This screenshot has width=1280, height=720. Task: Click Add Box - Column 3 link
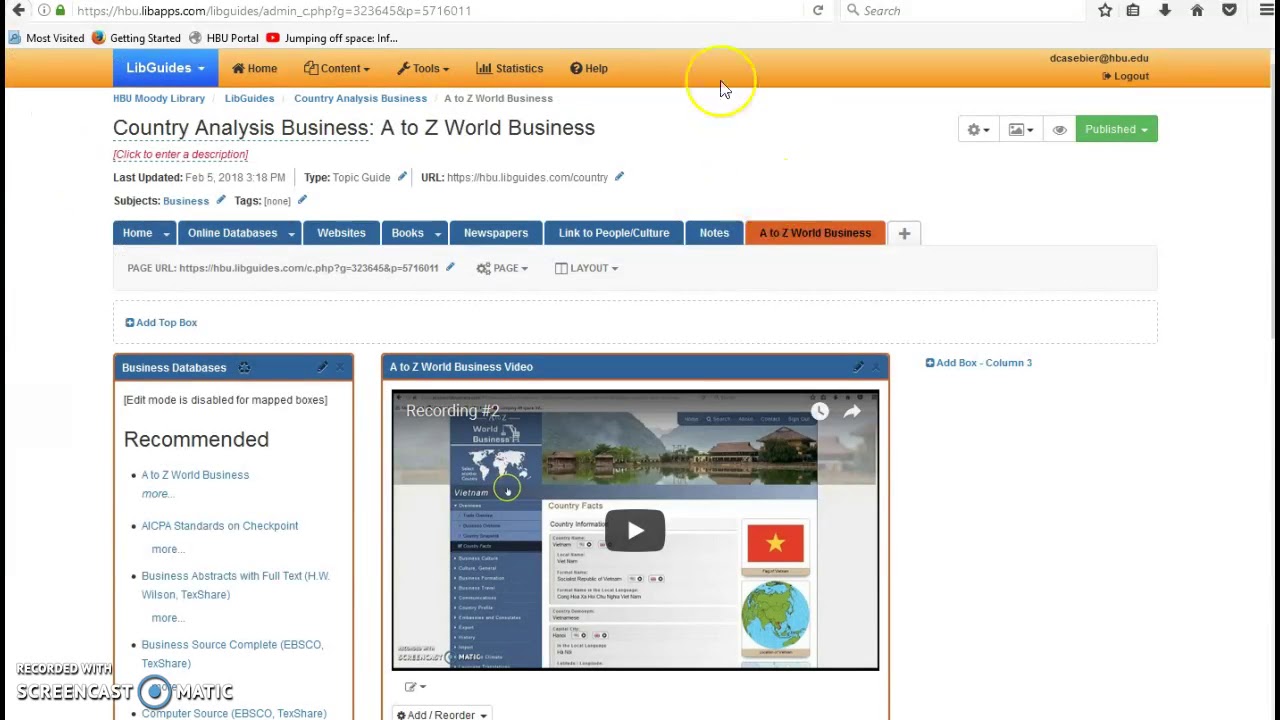979,363
